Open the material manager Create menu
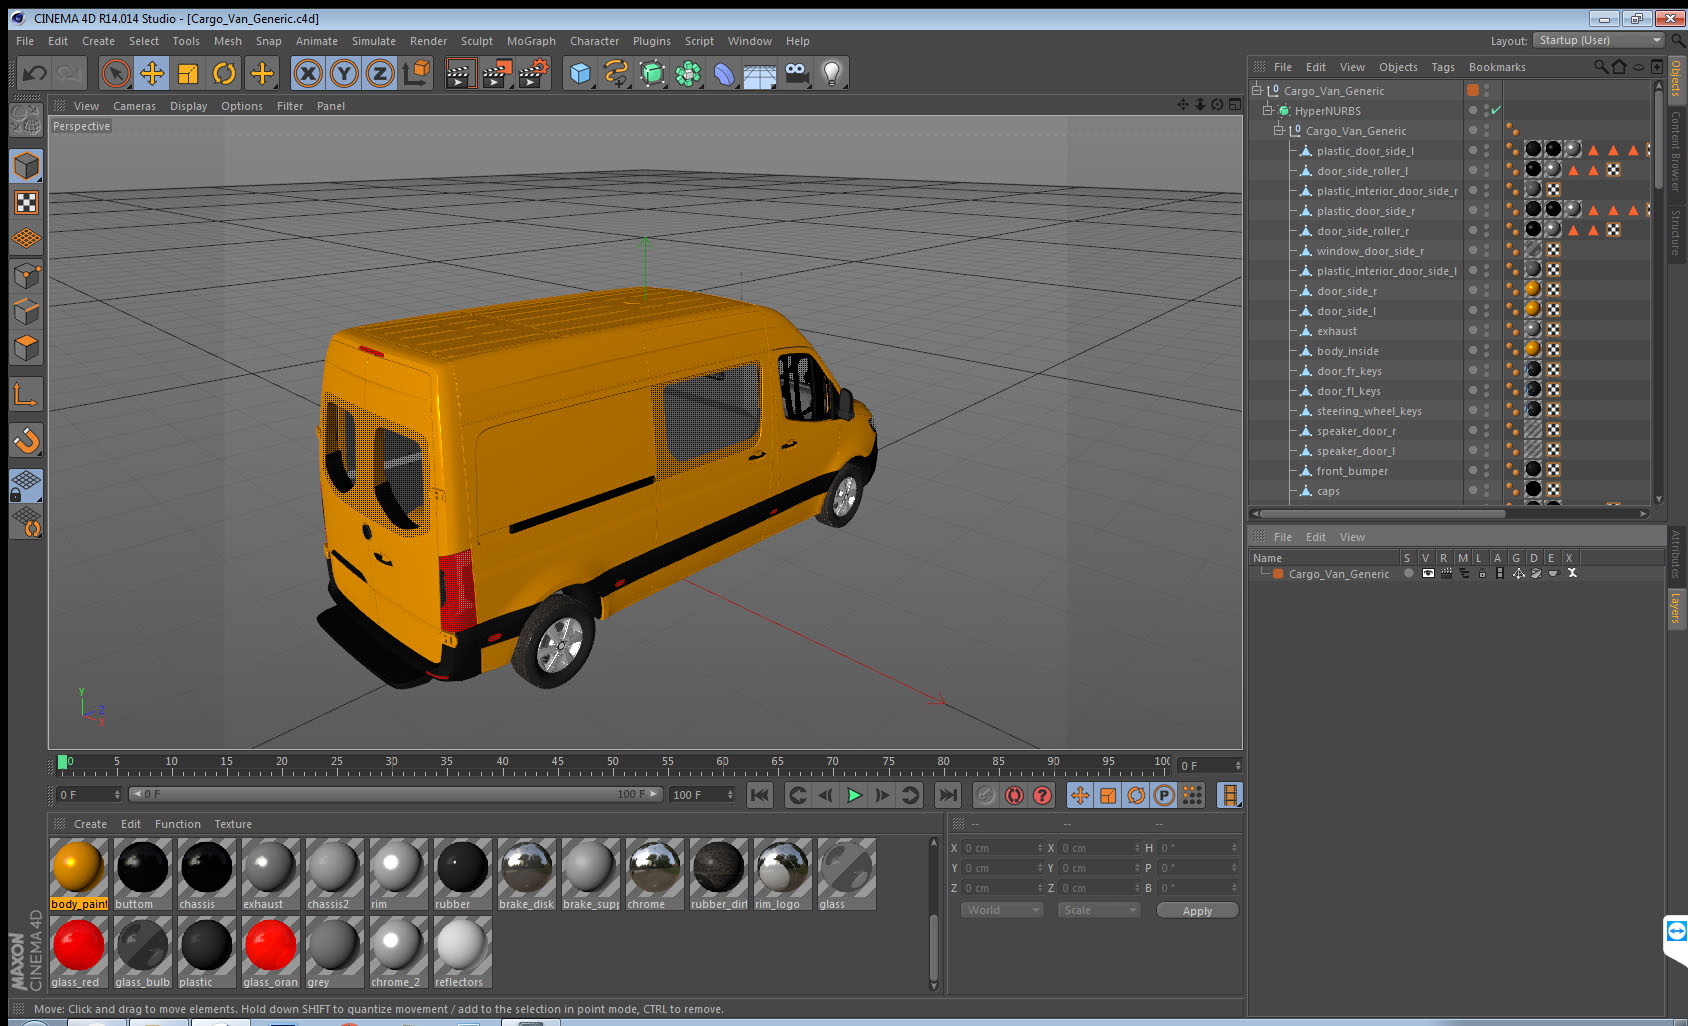 click(90, 824)
